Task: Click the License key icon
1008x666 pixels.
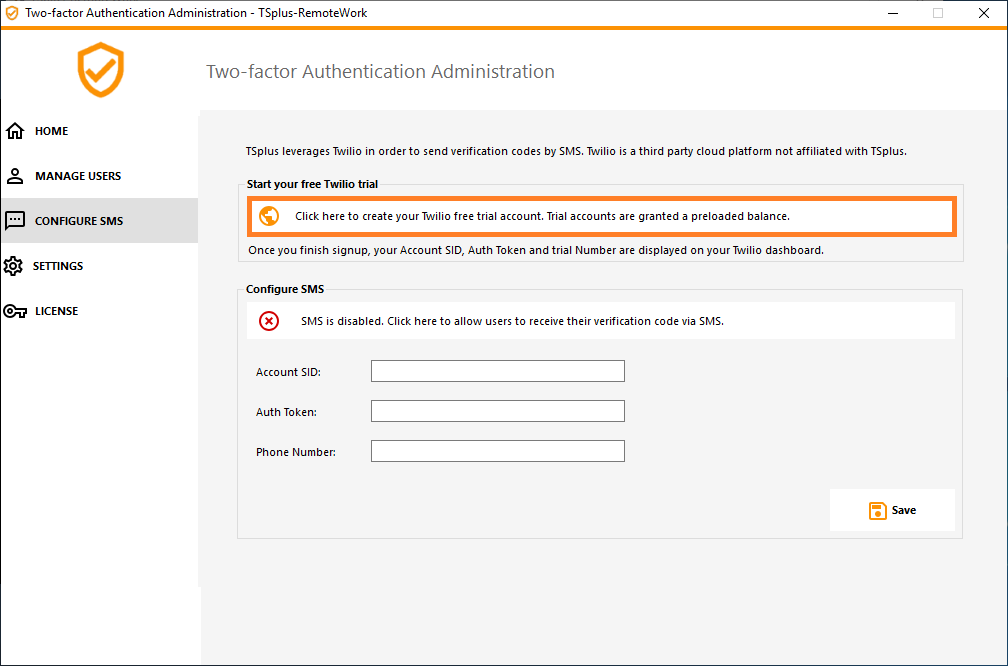Action: 14,310
